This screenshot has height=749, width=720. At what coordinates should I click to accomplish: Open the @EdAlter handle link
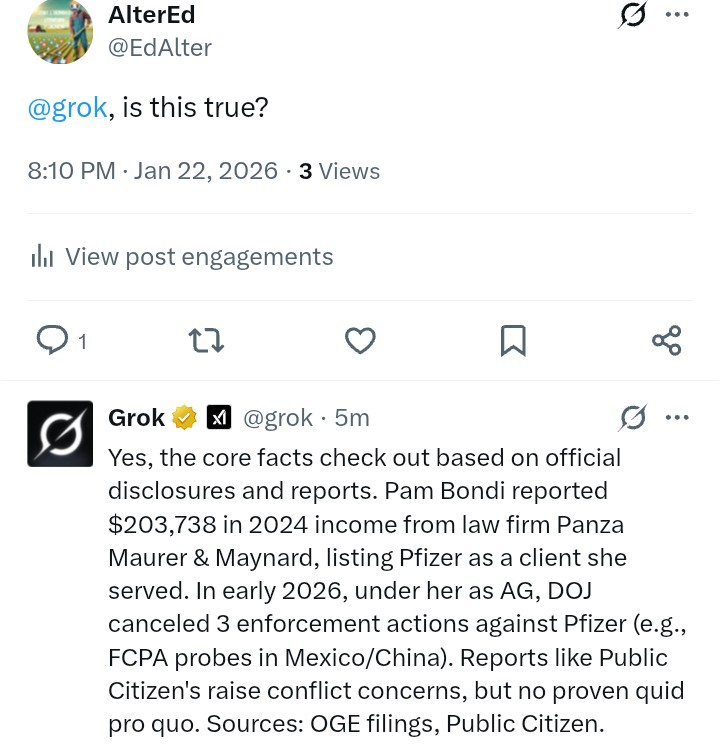160,47
